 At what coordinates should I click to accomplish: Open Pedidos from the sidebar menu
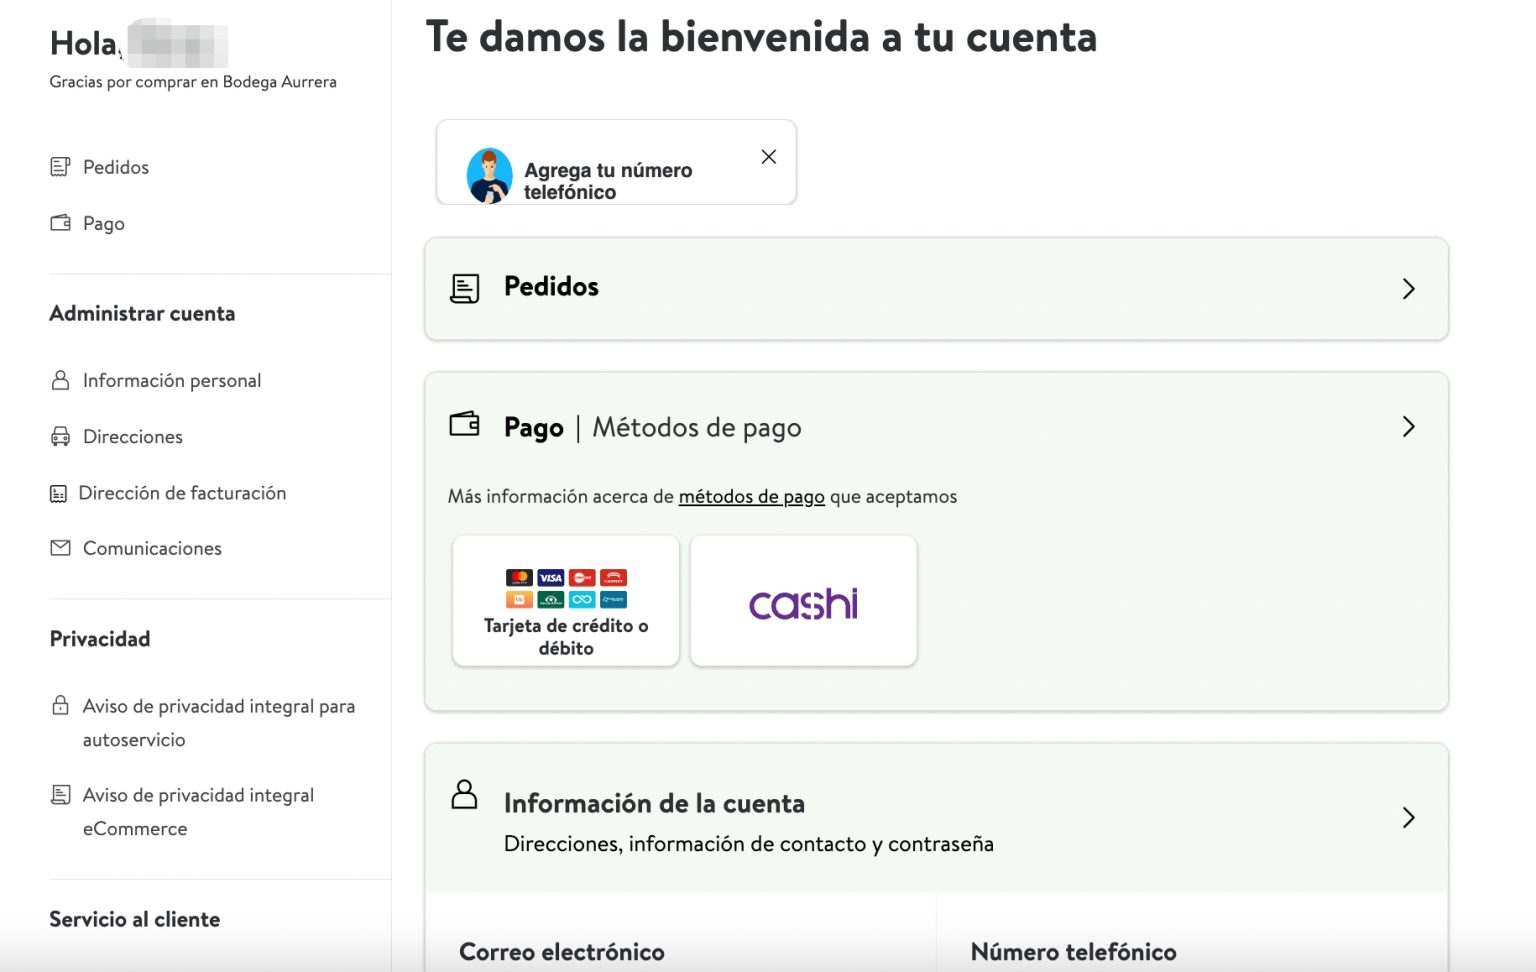[x=114, y=167]
